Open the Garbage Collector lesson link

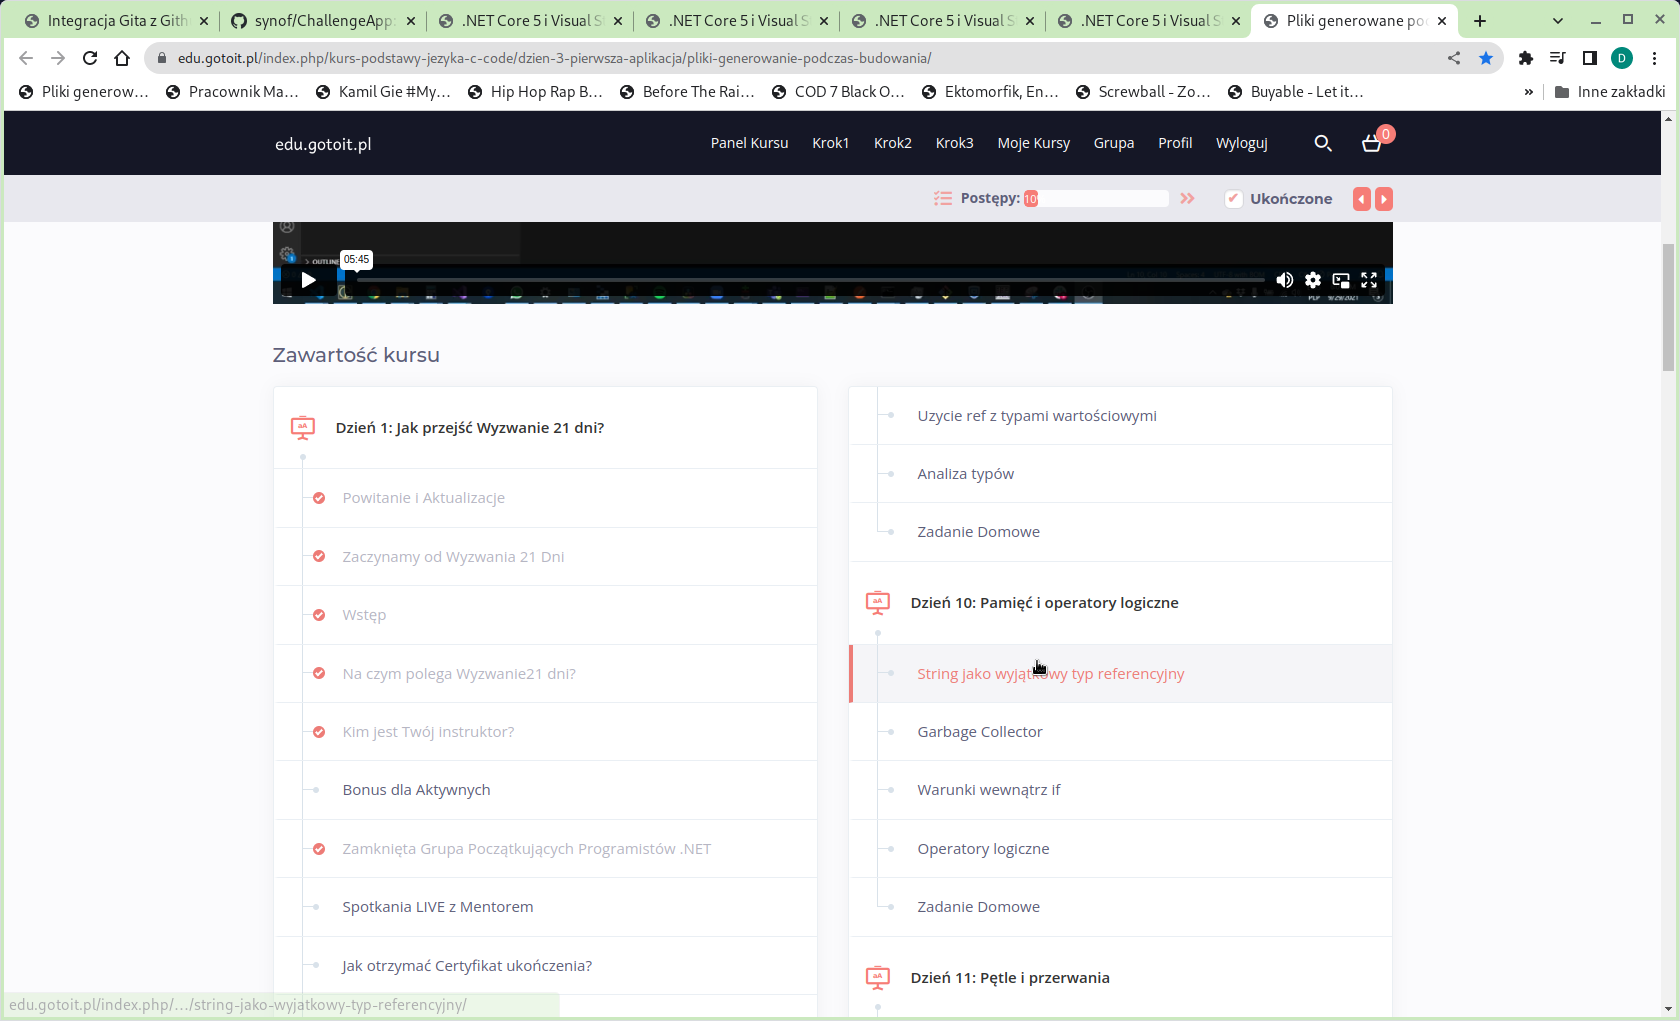(x=979, y=732)
